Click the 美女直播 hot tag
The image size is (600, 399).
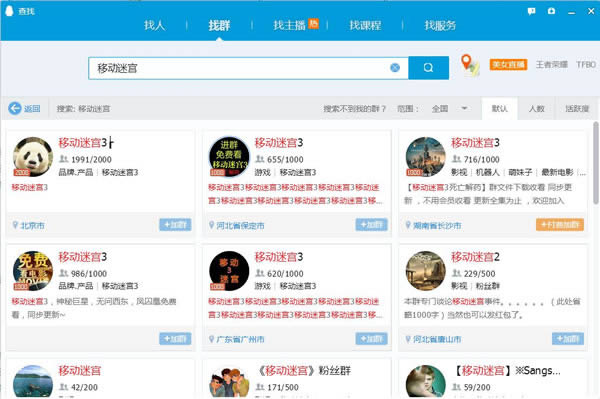(x=508, y=65)
